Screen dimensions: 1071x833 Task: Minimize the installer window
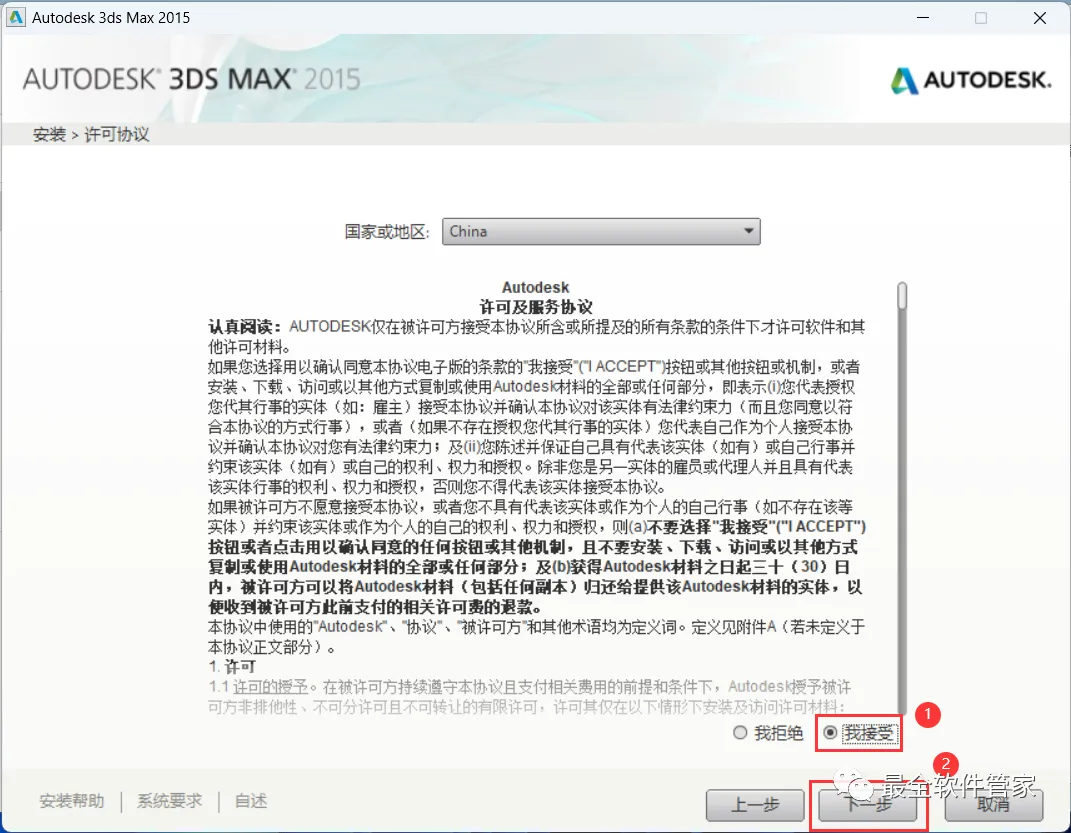click(923, 18)
